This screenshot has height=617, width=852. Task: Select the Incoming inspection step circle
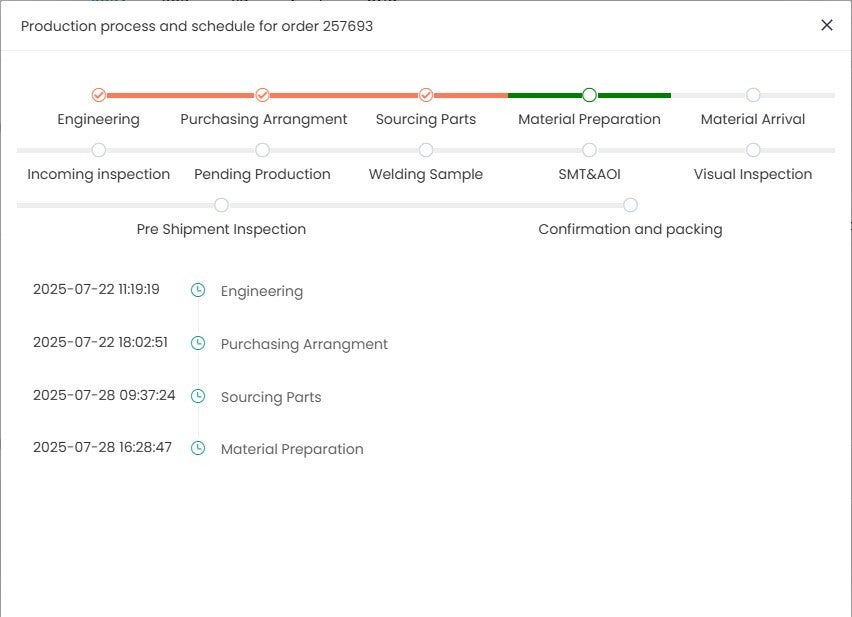98,150
